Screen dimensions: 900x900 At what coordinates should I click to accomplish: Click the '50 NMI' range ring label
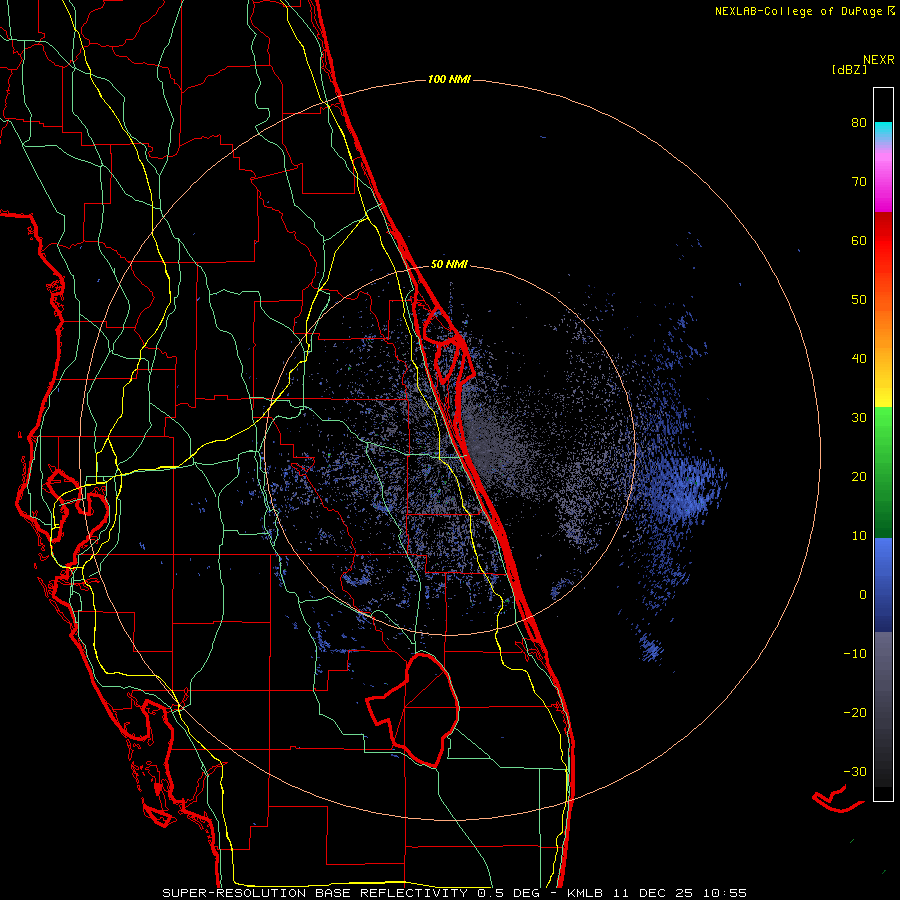click(449, 265)
